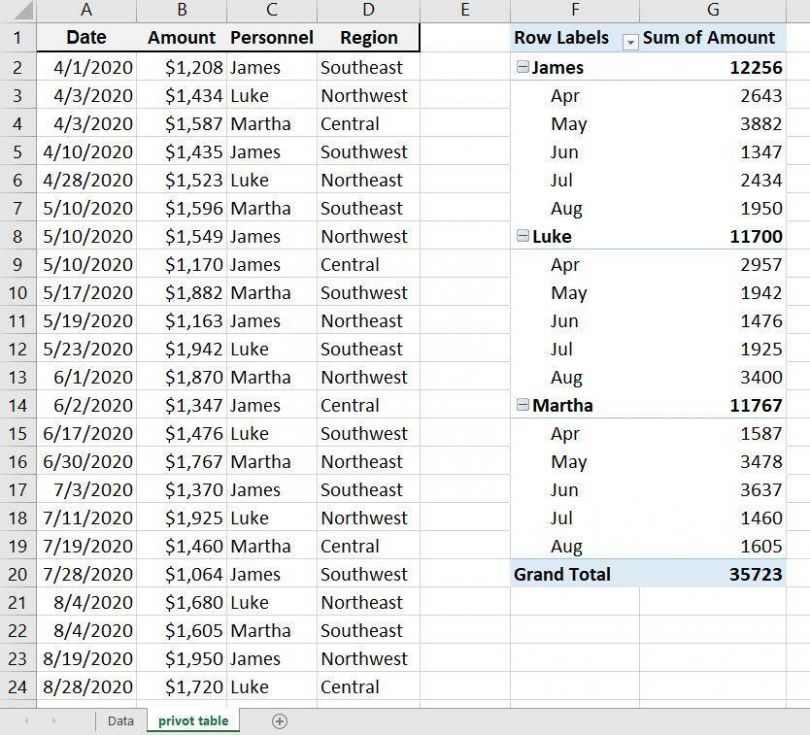The height and width of the screenshot is (735, 810).
Task: Collapse the Luke pivot group
Action: [521, 236]
